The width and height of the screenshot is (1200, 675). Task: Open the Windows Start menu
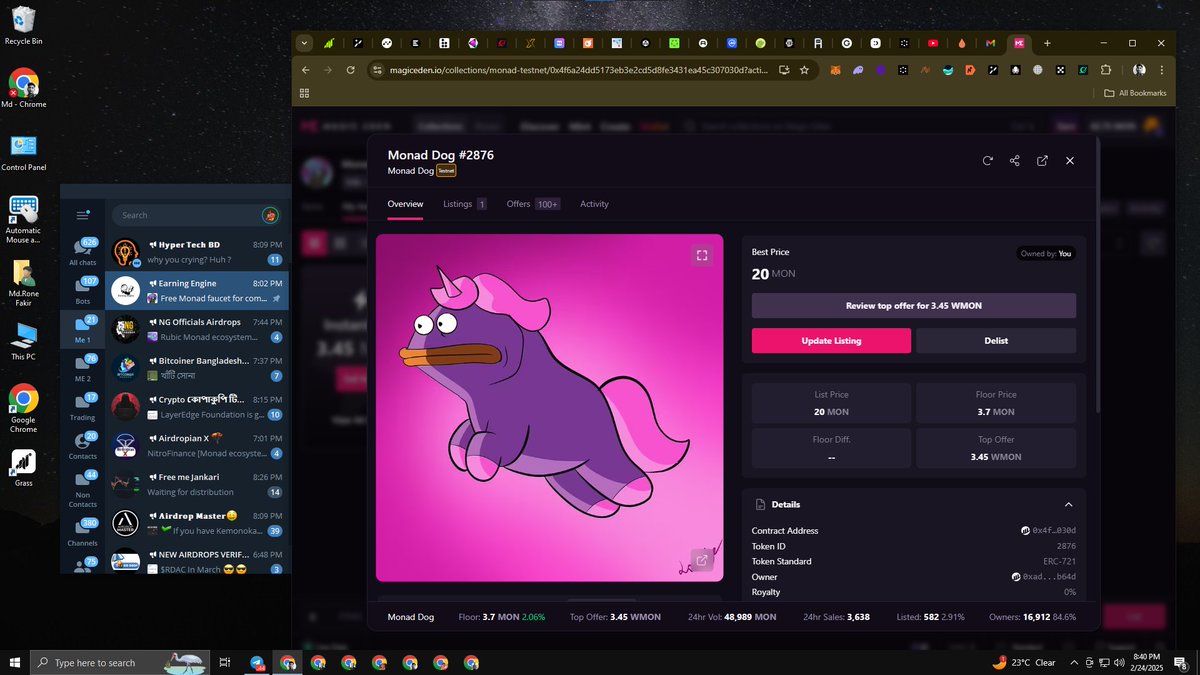point(14,662)
